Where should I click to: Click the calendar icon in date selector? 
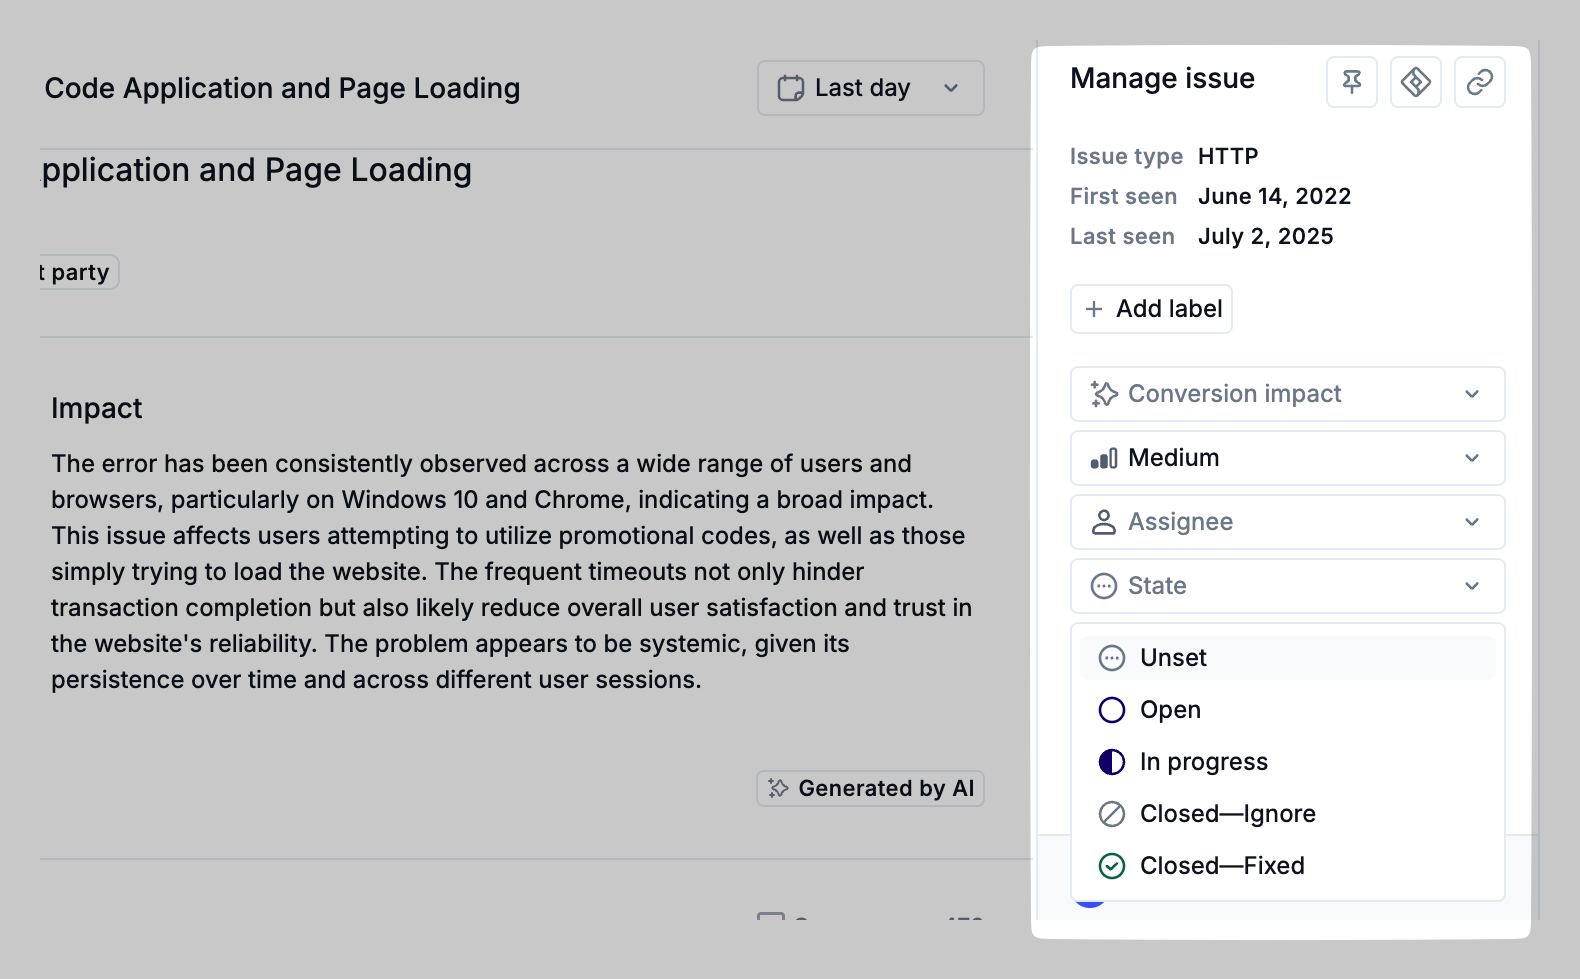click(x=790, y=88)
